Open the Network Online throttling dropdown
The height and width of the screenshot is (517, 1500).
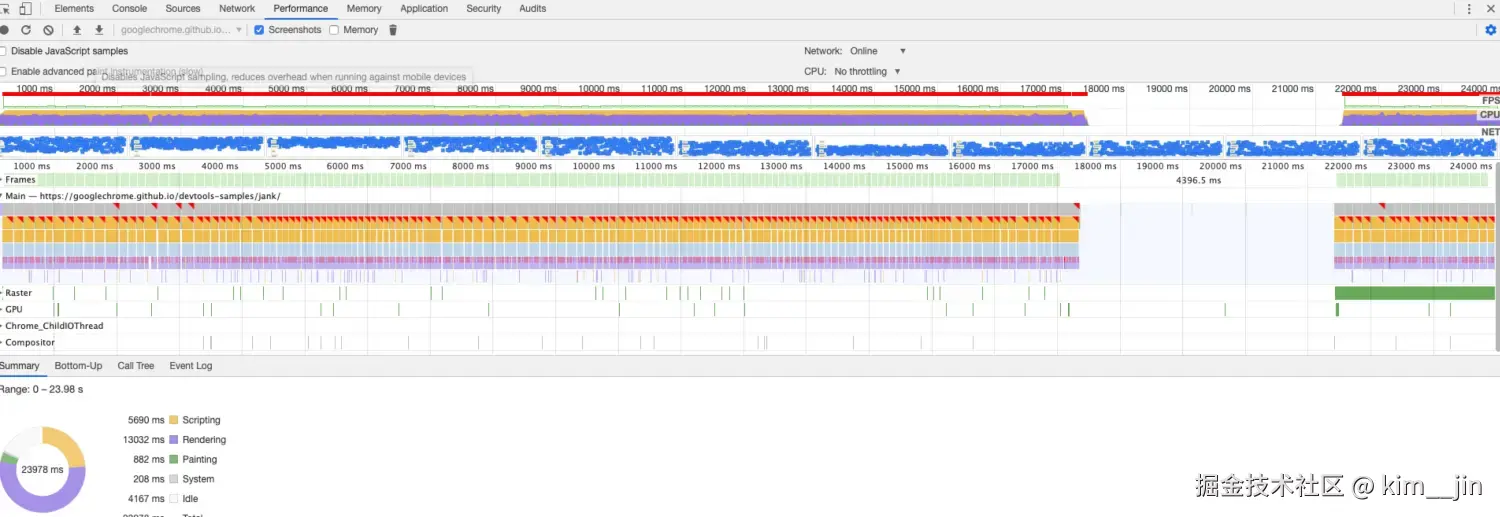click(x=878, y=51)
